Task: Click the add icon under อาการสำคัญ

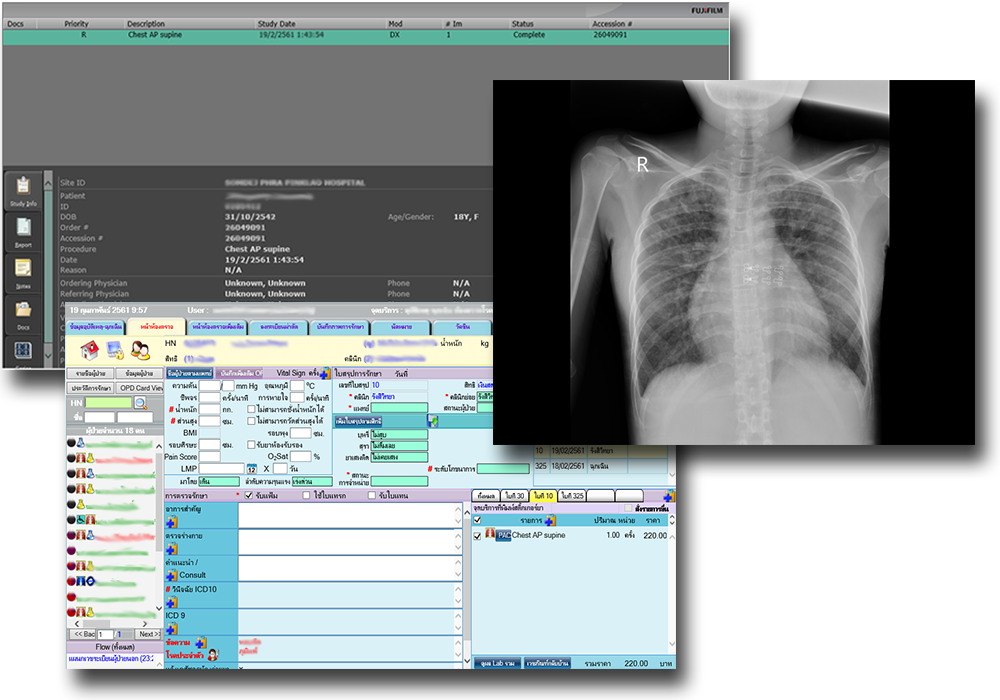Action: pos(172,523)
